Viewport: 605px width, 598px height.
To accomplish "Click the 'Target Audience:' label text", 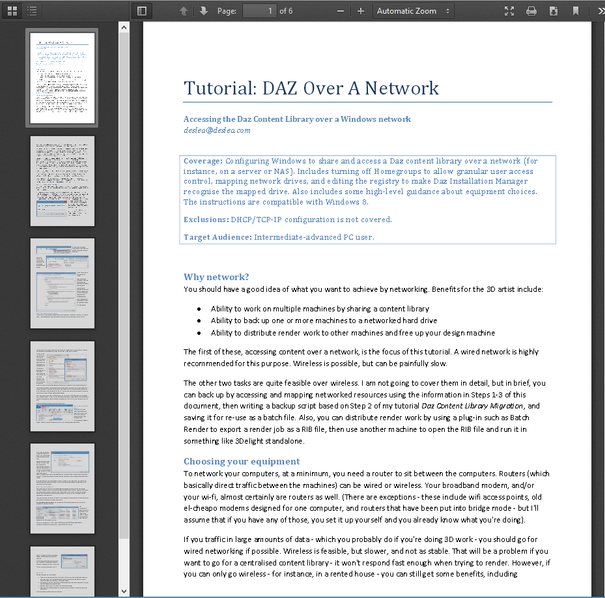I will click(x=218, y=237).
